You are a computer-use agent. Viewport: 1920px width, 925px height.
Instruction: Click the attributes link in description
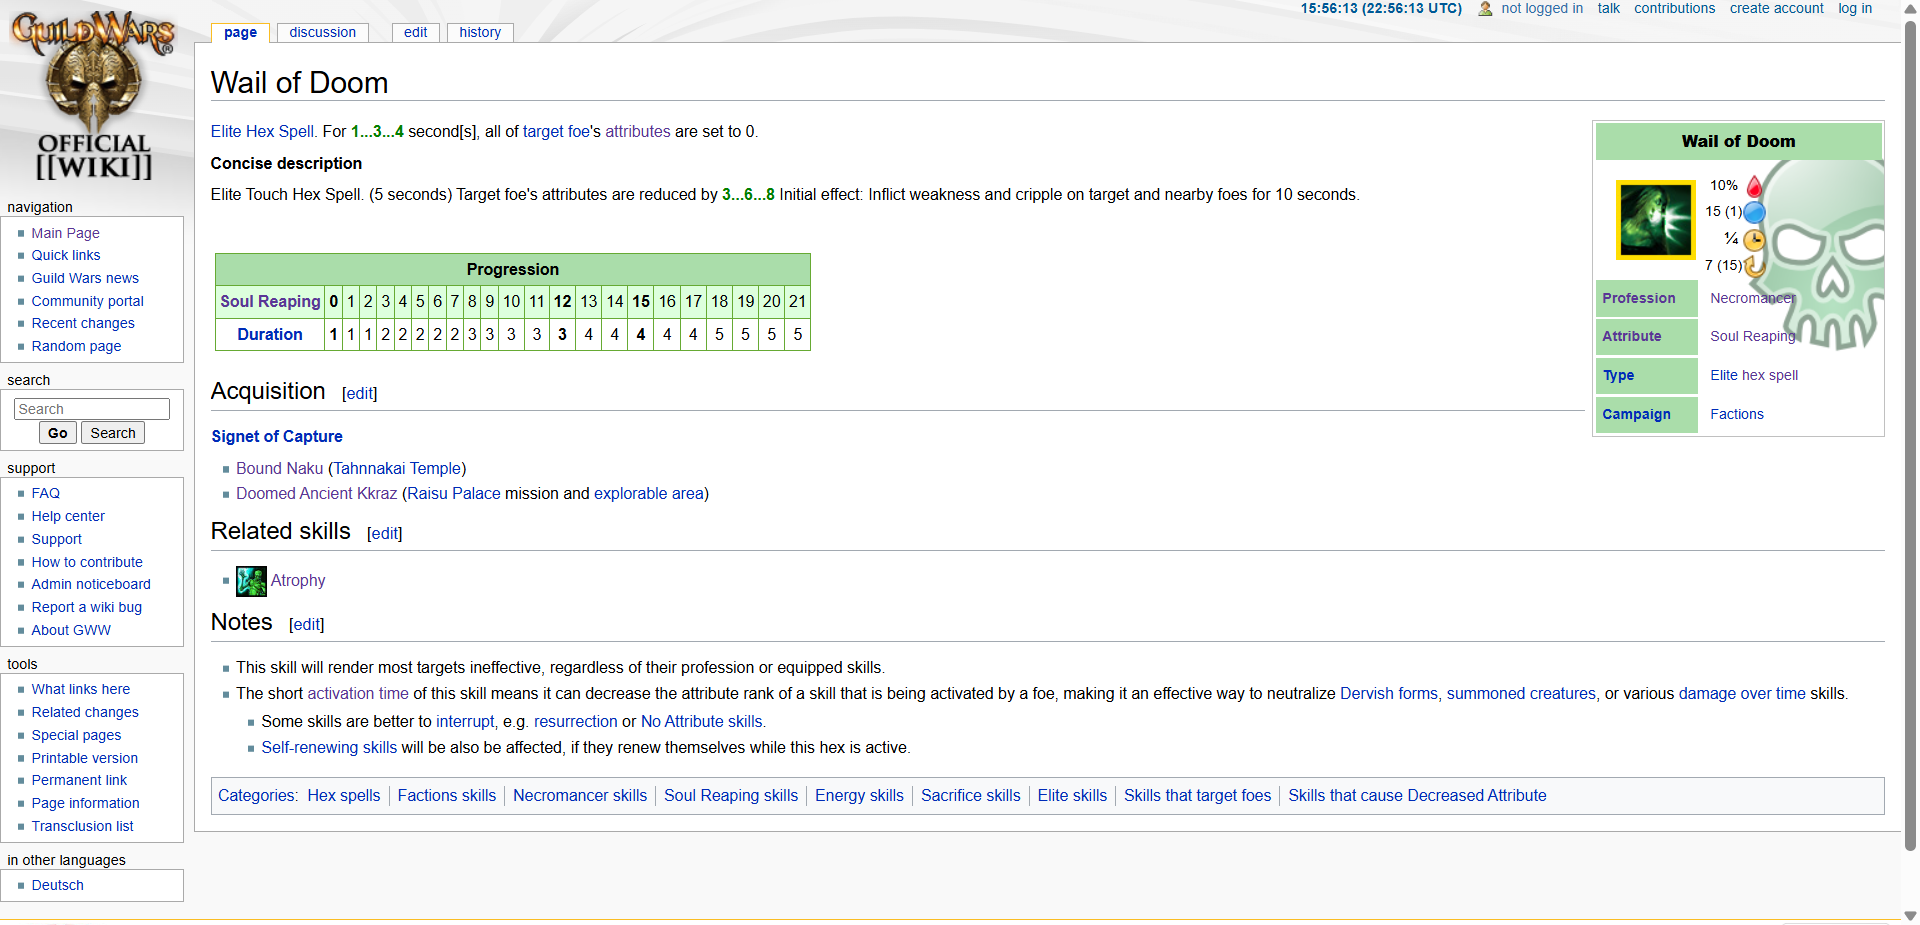coord(637,131)
